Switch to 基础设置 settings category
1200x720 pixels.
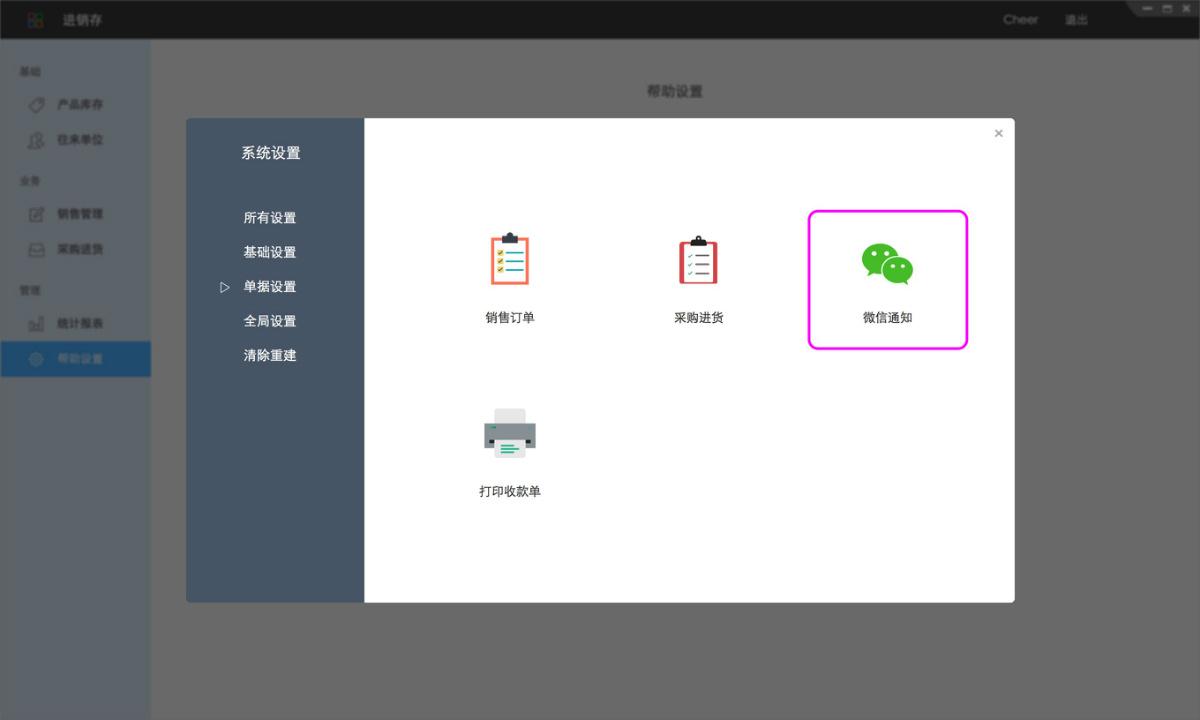point(270,252)
